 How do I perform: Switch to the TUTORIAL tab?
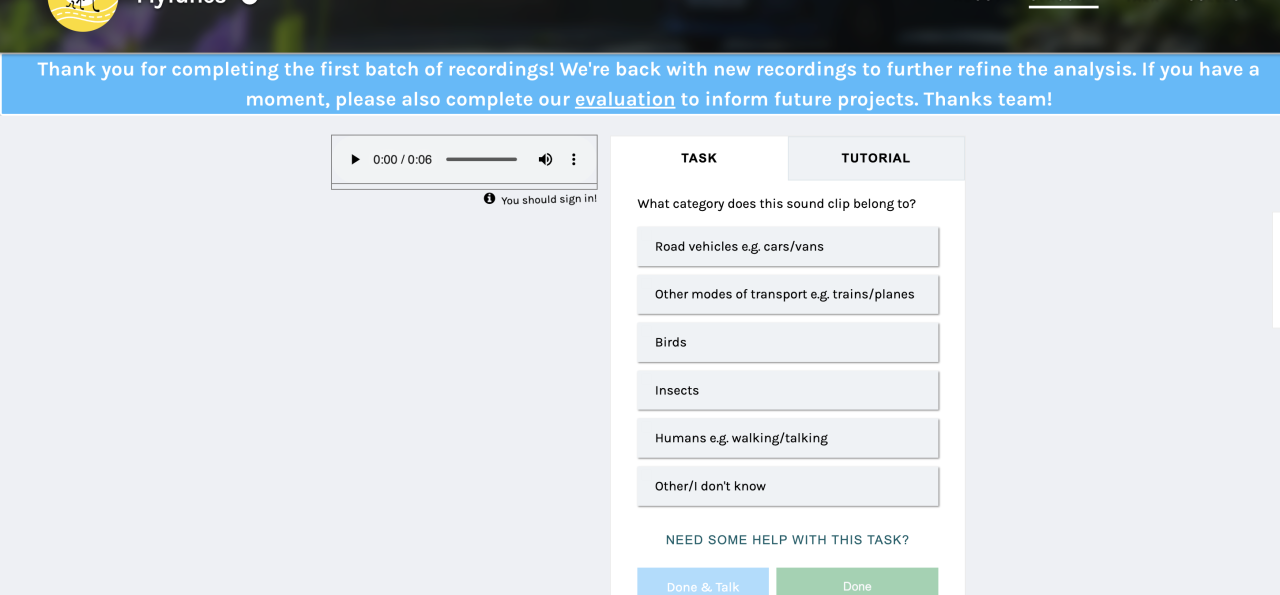(x=876, y=158)
